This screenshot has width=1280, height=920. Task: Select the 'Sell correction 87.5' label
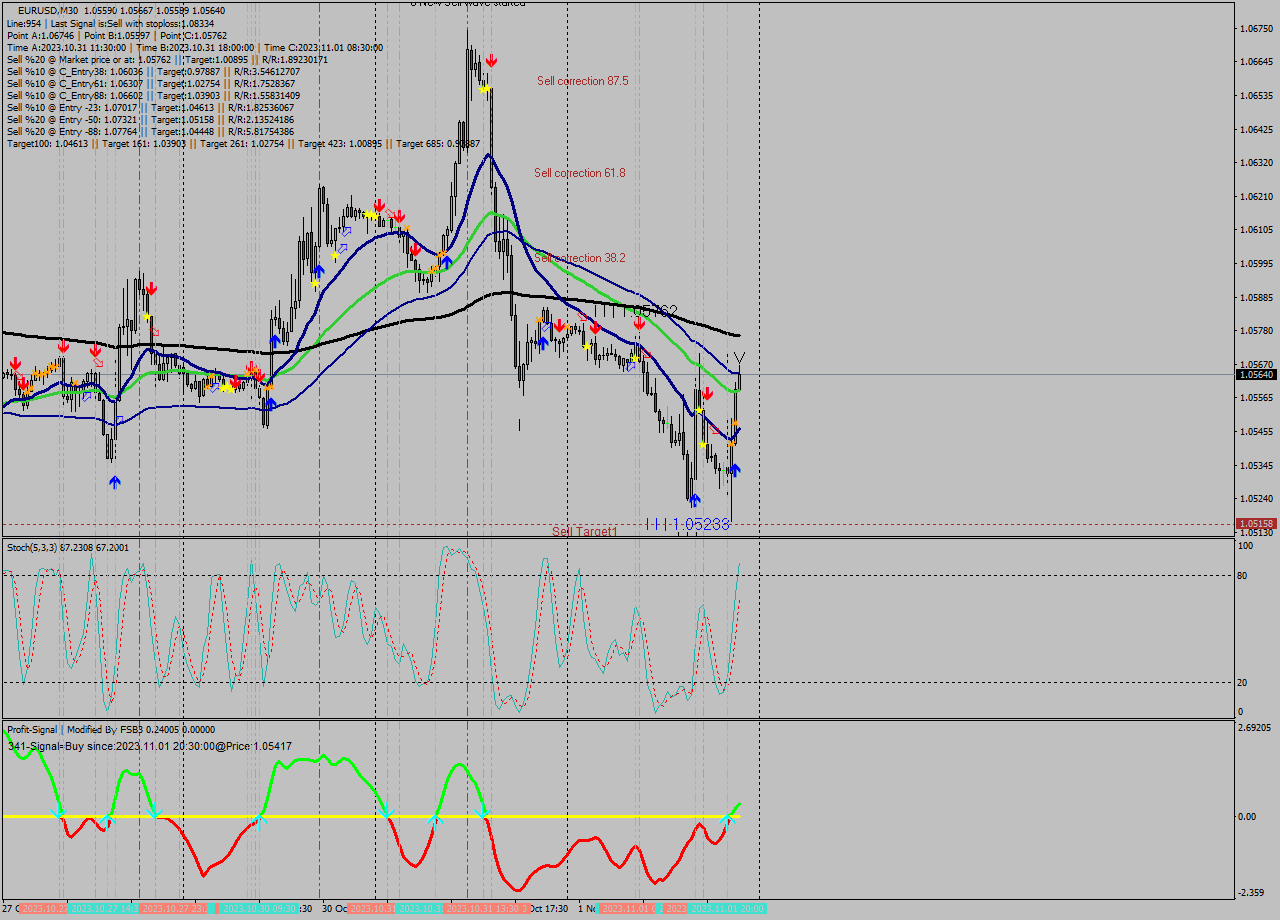coord(582,81)
